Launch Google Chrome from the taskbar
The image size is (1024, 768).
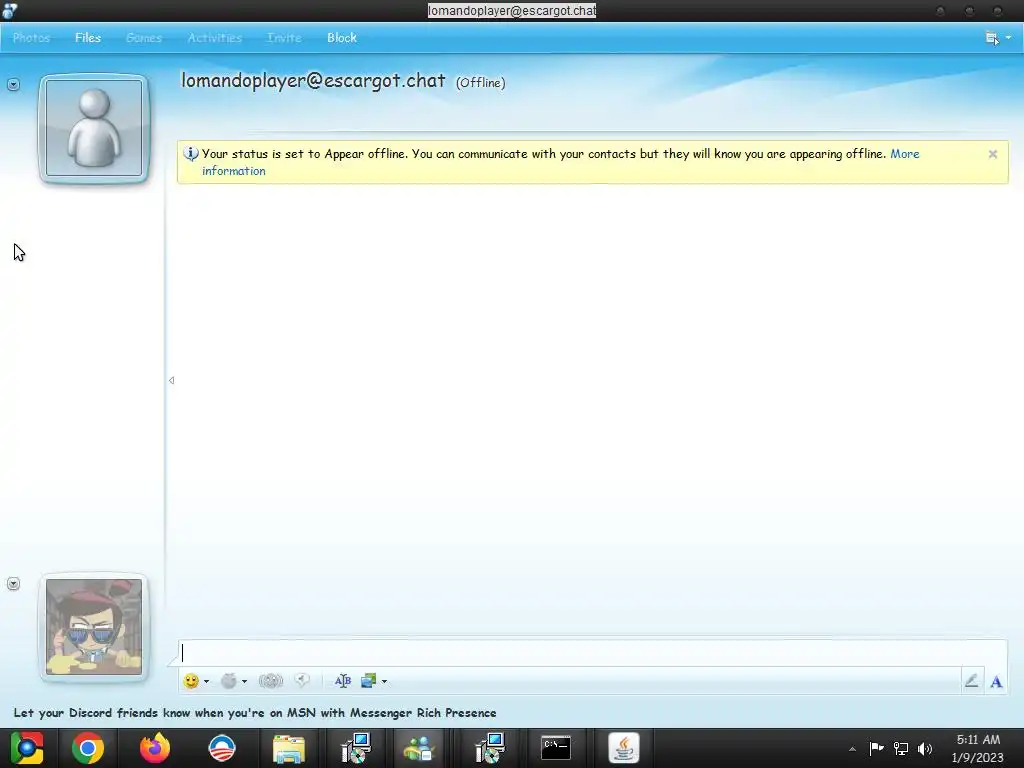pyautogui.click(x=88, y=748)
